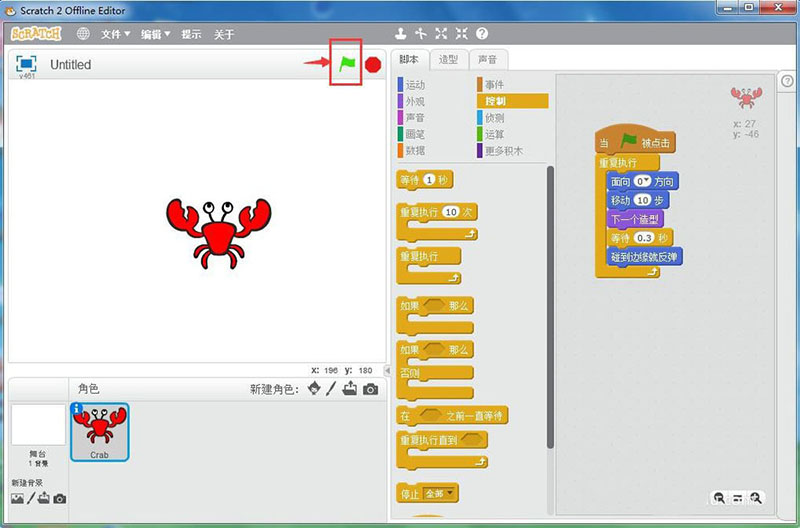
Task: Zoom in the scripts area
Action: 756,497
